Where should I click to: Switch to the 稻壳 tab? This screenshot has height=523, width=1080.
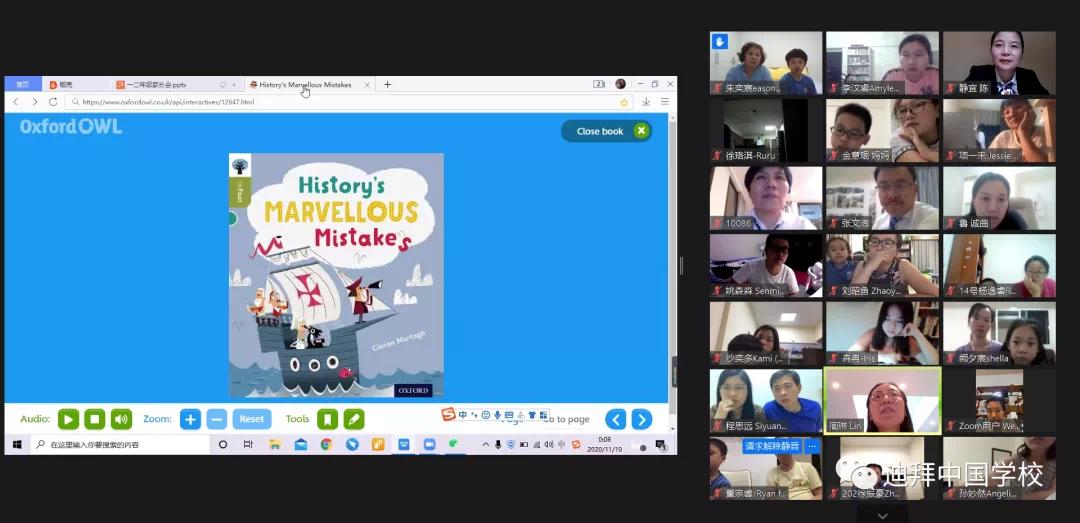[76, 84]
